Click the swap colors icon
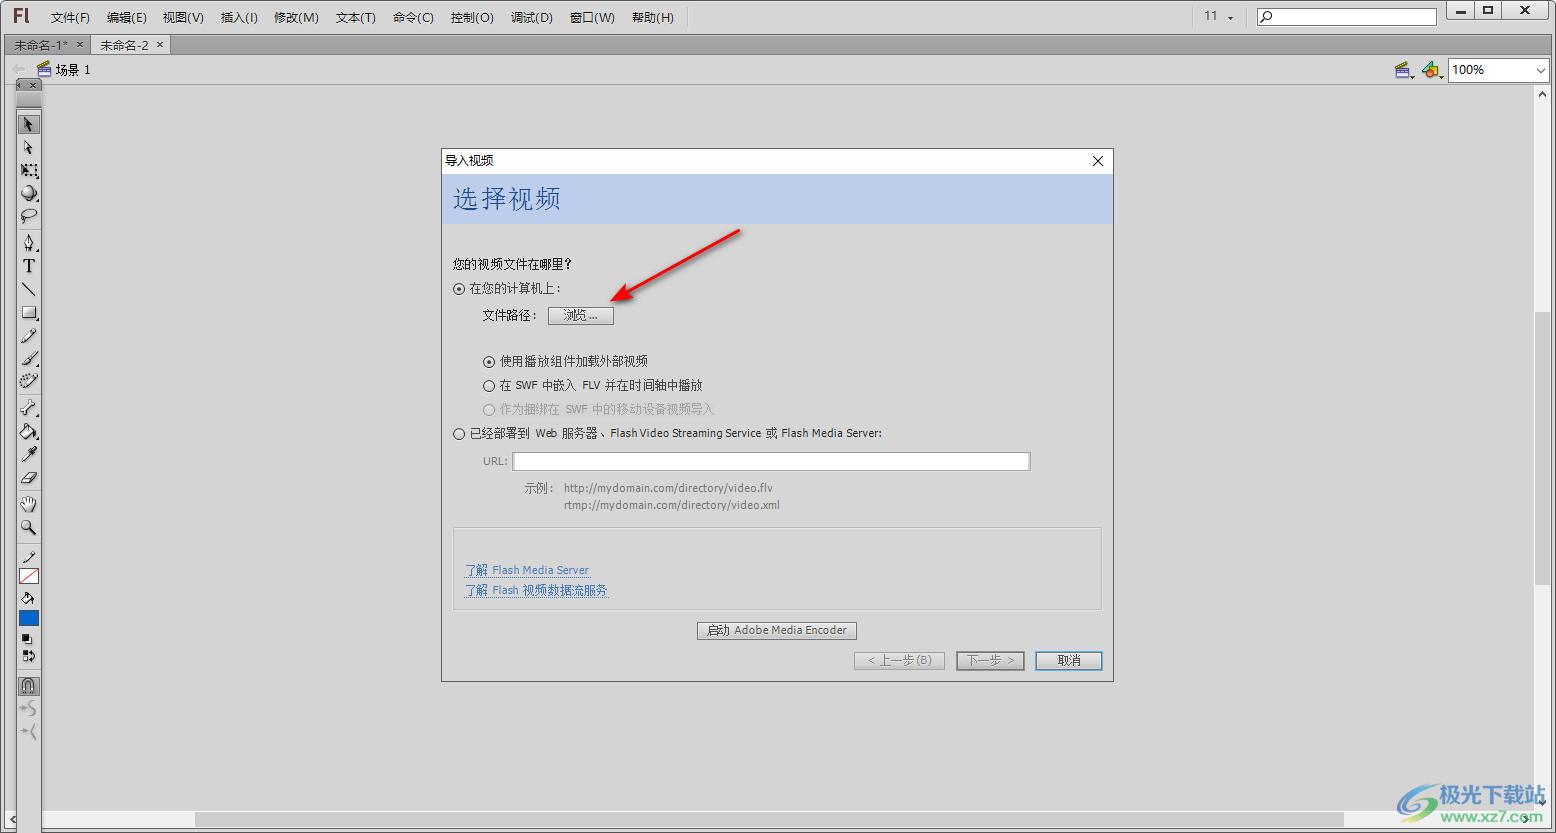Screen dimensions: 1556x833 [x=28, y=656]
